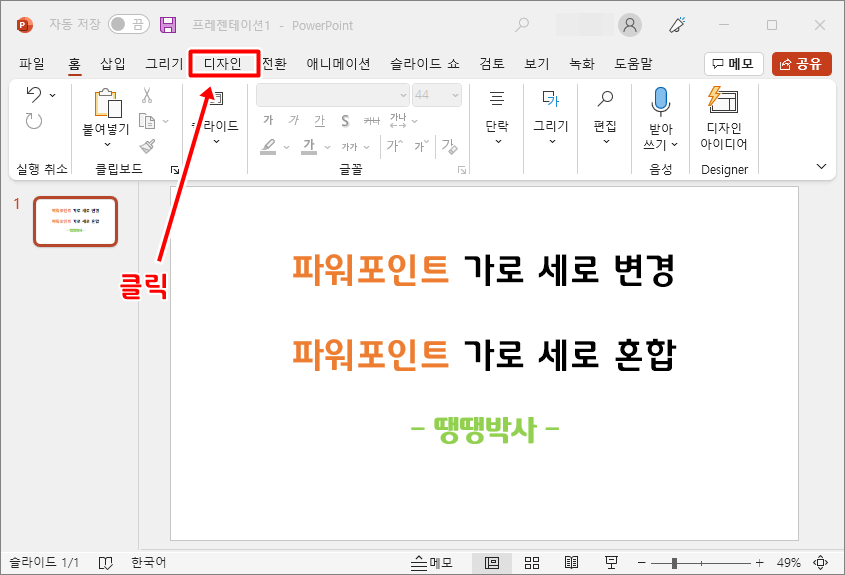Click the character spacing 가나 icon
The image size is (845, 575).
tap(398, 120)
